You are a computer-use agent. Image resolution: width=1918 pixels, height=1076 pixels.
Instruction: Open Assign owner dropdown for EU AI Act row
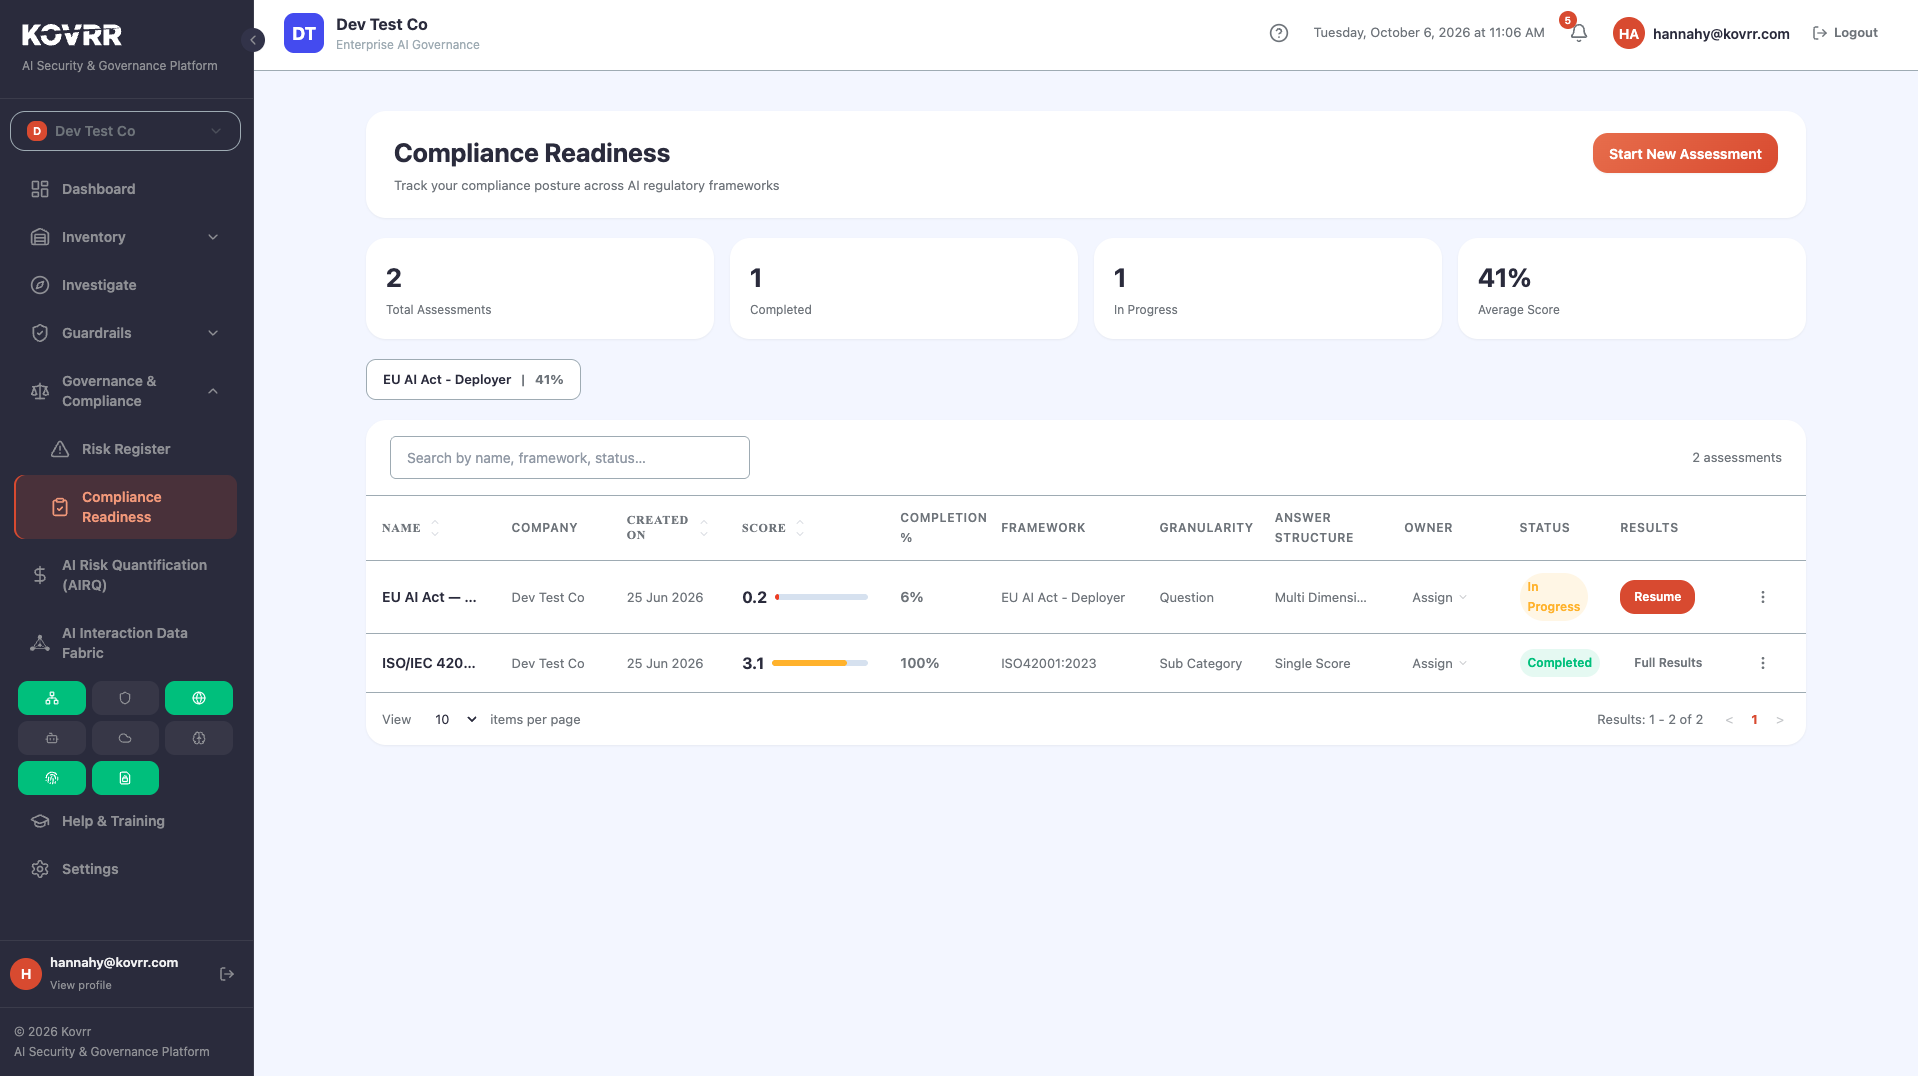[x=1439, y=597]
